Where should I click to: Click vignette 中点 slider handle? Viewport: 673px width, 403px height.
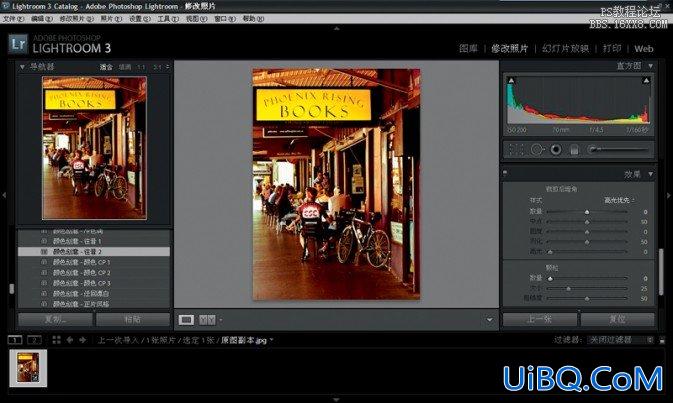point(587,221)
